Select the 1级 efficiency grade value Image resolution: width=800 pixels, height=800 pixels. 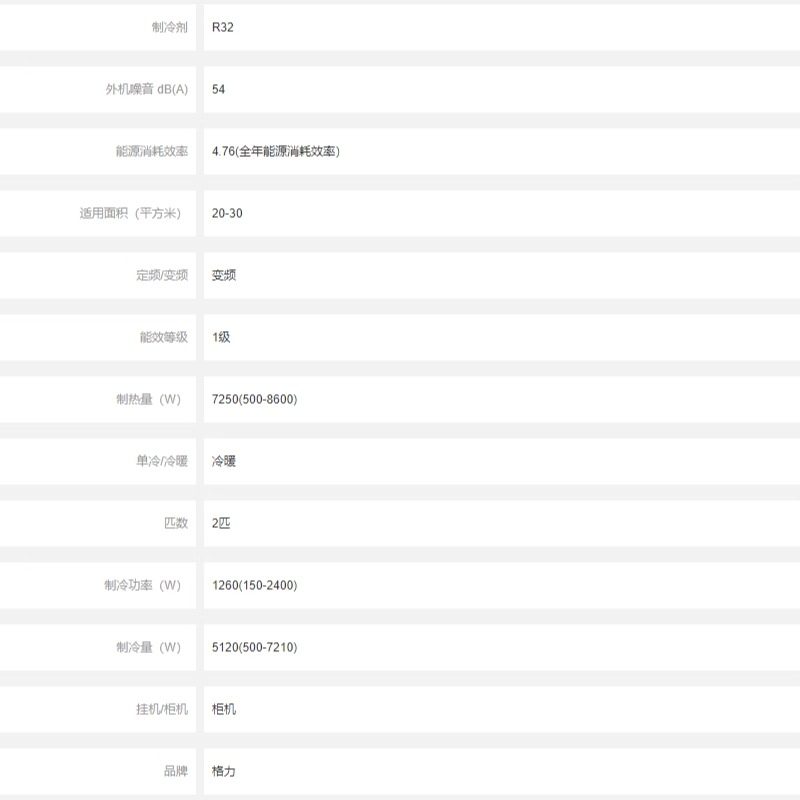(221, 337)
